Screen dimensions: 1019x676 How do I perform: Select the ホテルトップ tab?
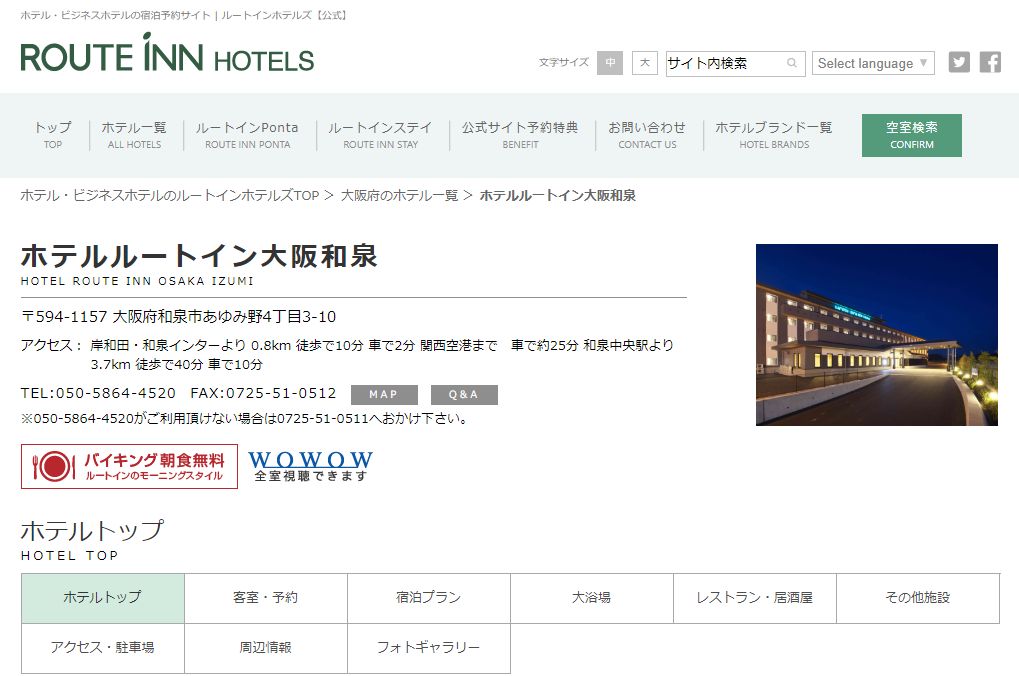(x=103, y=598)
